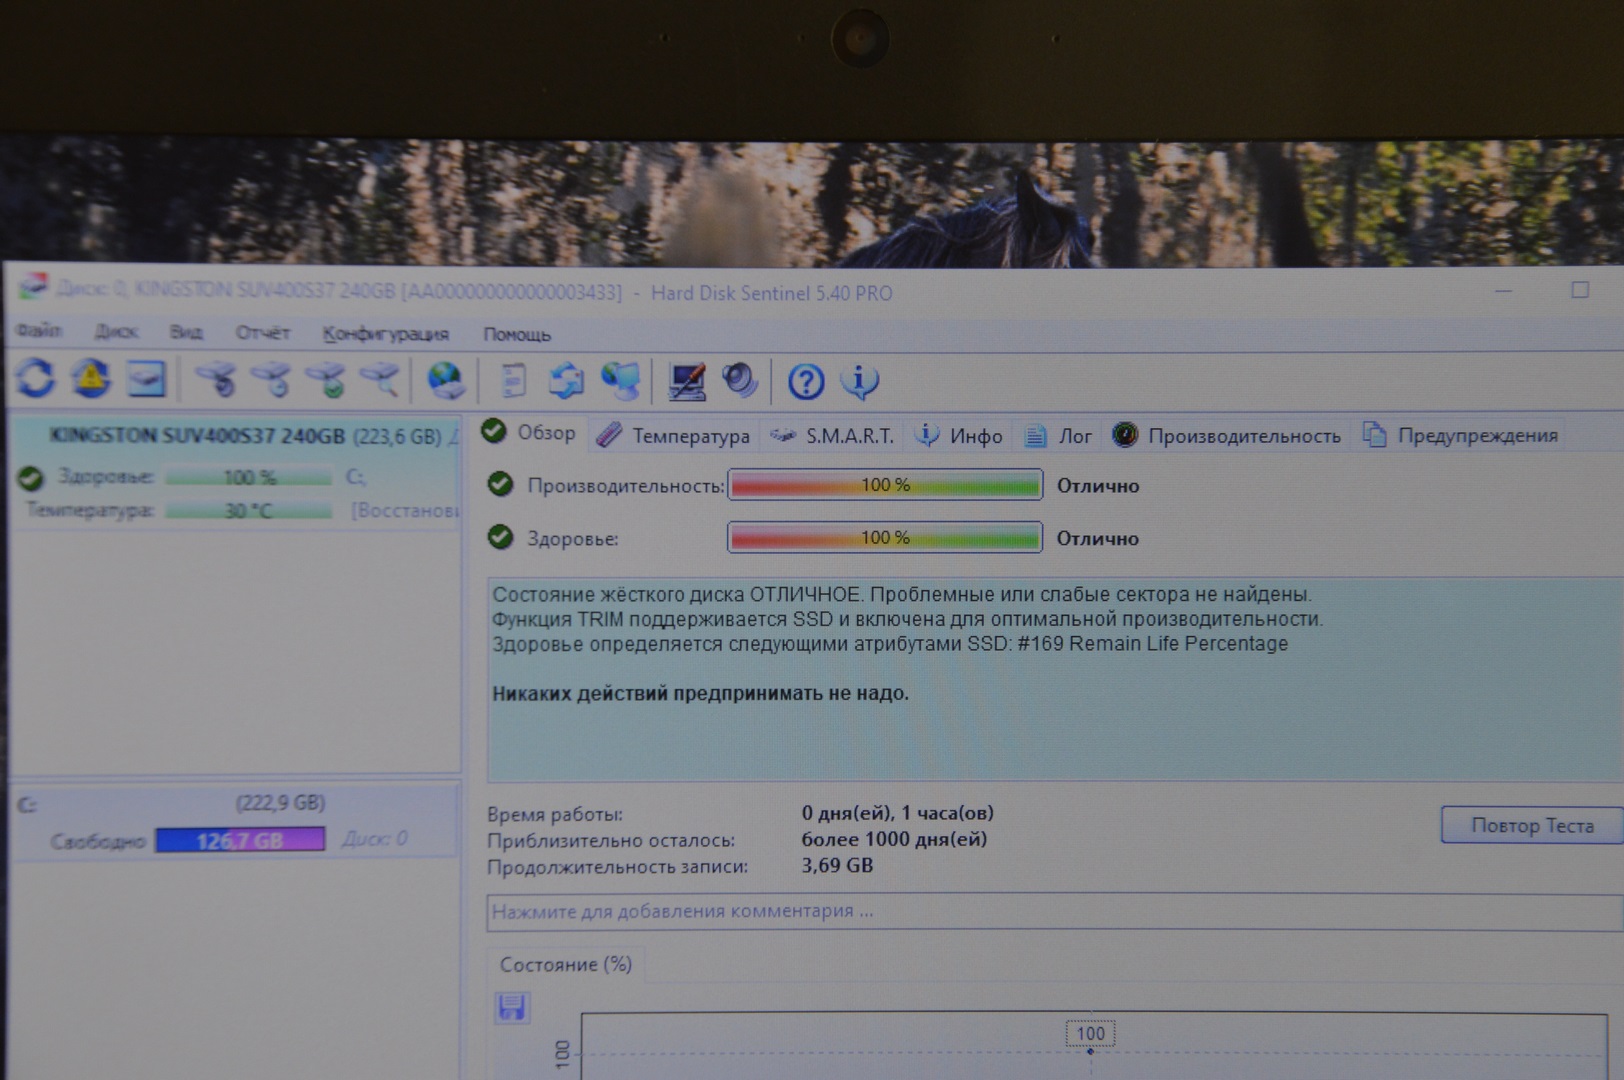1624x1080 pixels.
Task: Click the '[Восстанов' text in disk panel
Action: tap(404, 511)
